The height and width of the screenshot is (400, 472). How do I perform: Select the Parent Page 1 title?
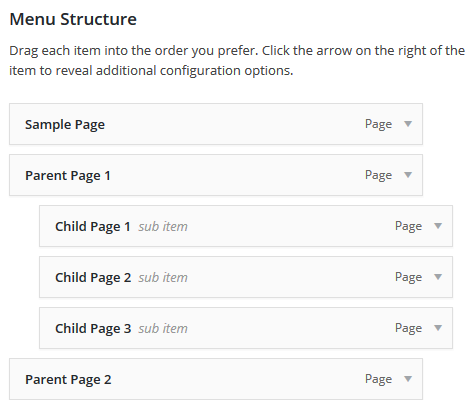(x=68, y=176)
